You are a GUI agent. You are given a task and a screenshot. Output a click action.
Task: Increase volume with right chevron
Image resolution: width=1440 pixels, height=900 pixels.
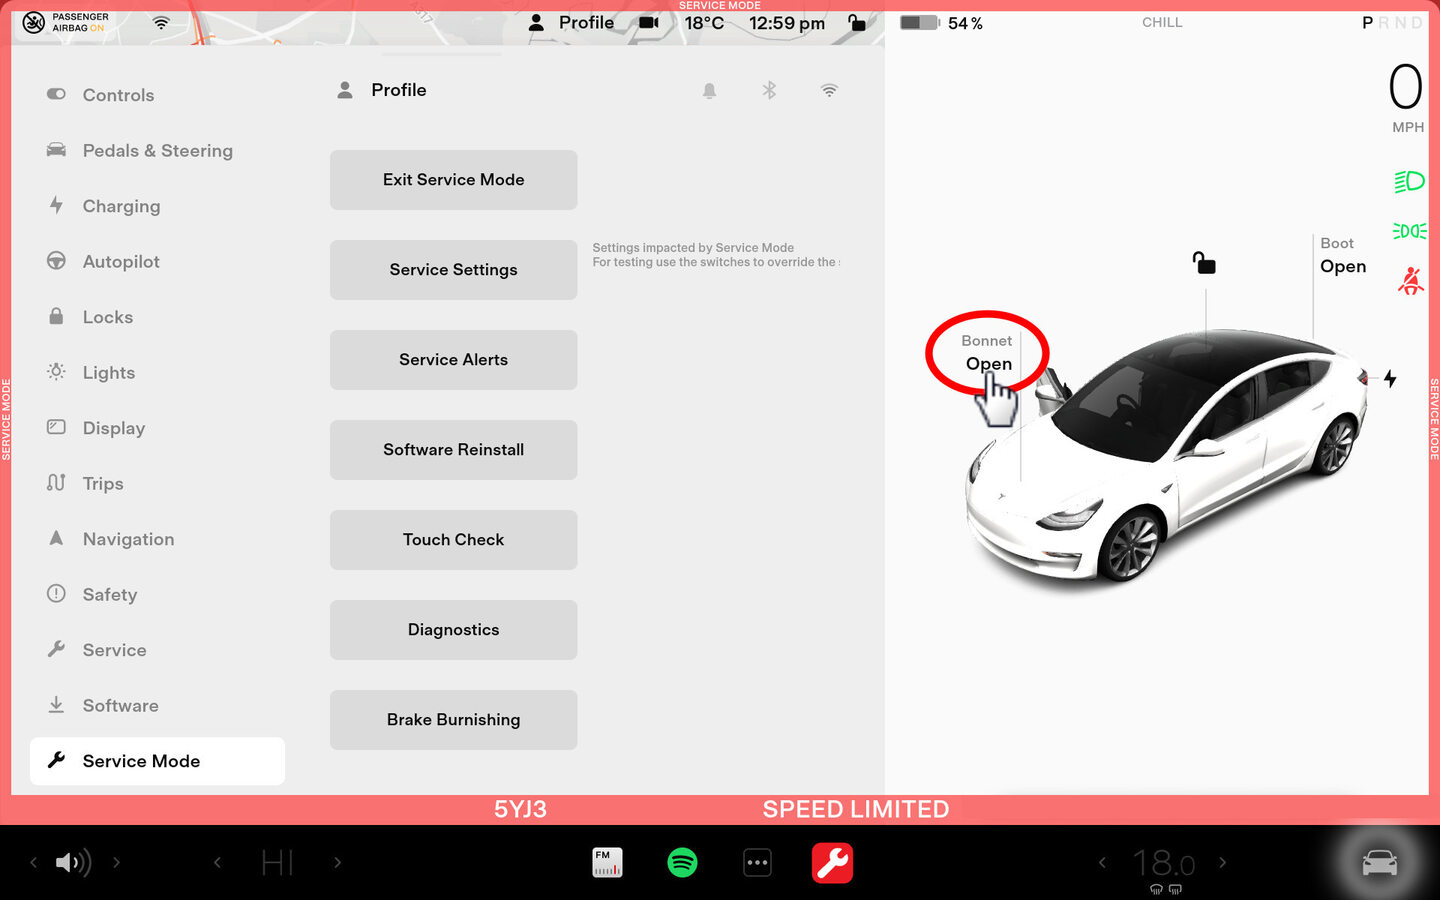[116, 862]
